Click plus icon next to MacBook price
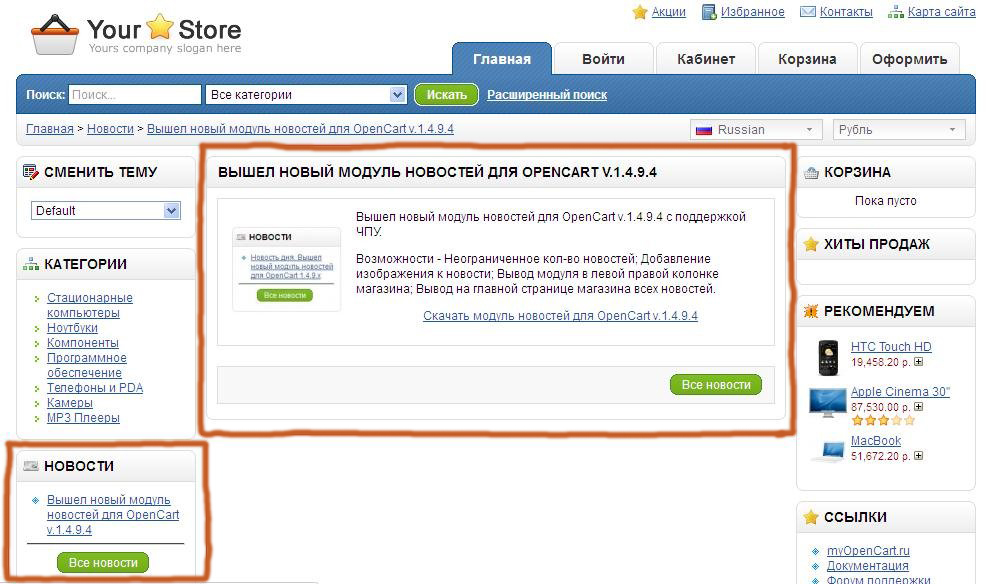Screen dimensions: 986x584 point(919,456)
